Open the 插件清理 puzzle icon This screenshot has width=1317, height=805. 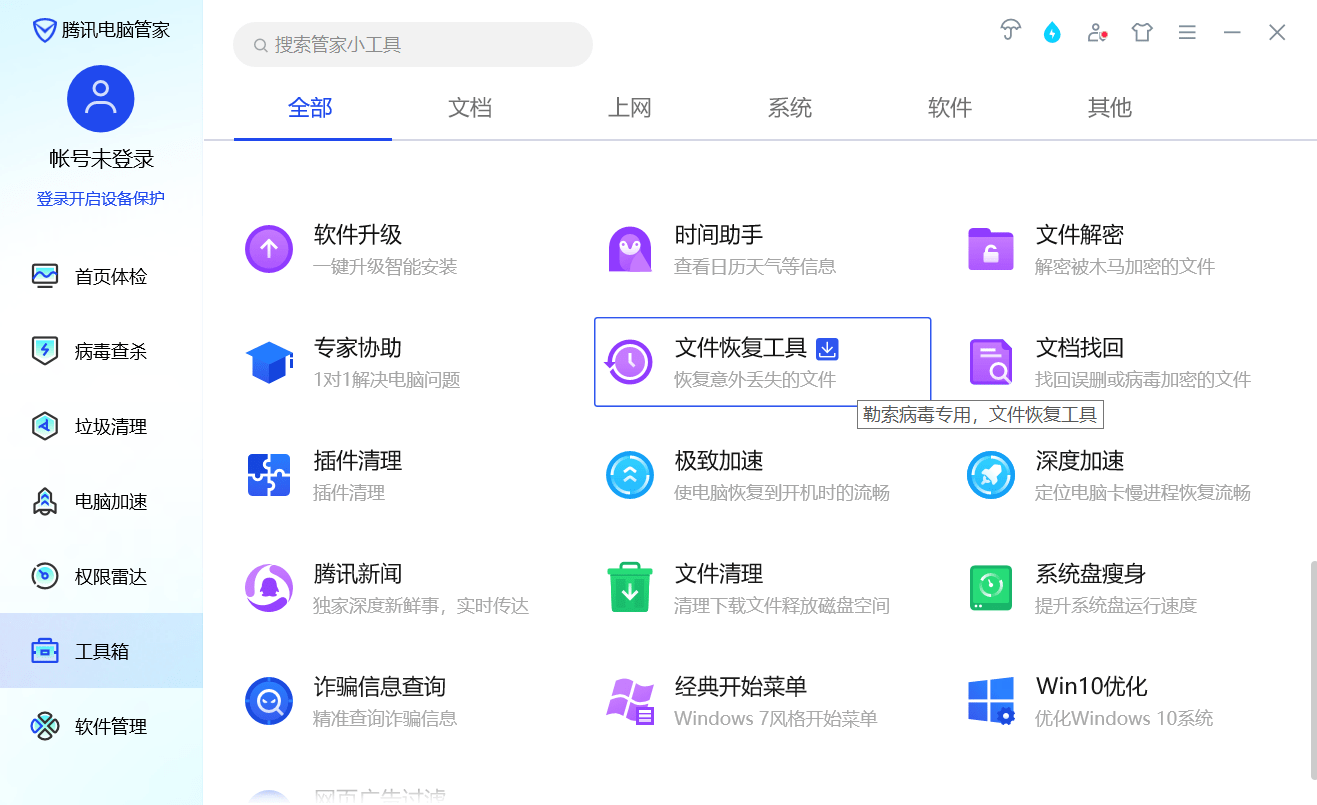coord(269,475)
